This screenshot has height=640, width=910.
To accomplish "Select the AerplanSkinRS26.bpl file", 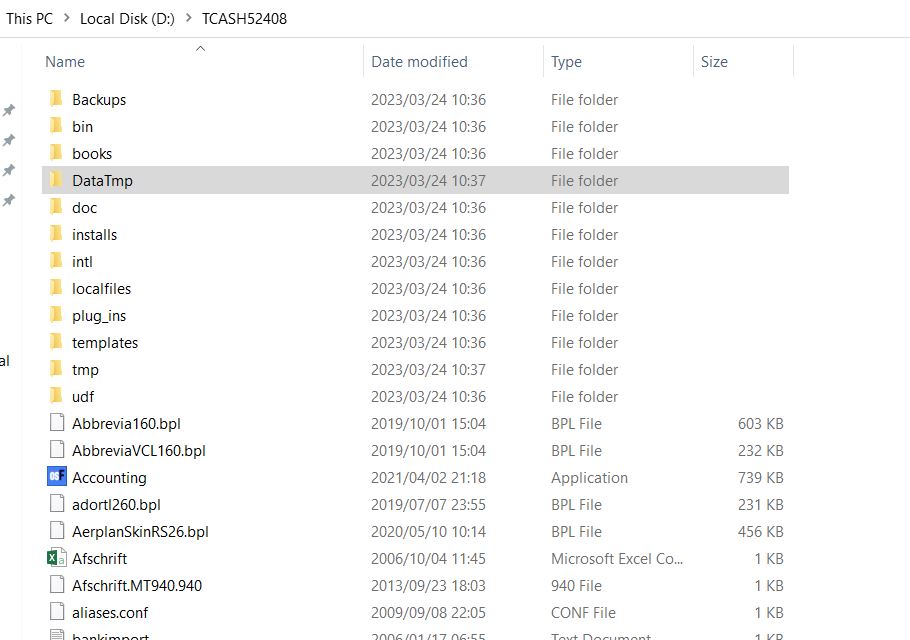I will (x=140, y=532).
